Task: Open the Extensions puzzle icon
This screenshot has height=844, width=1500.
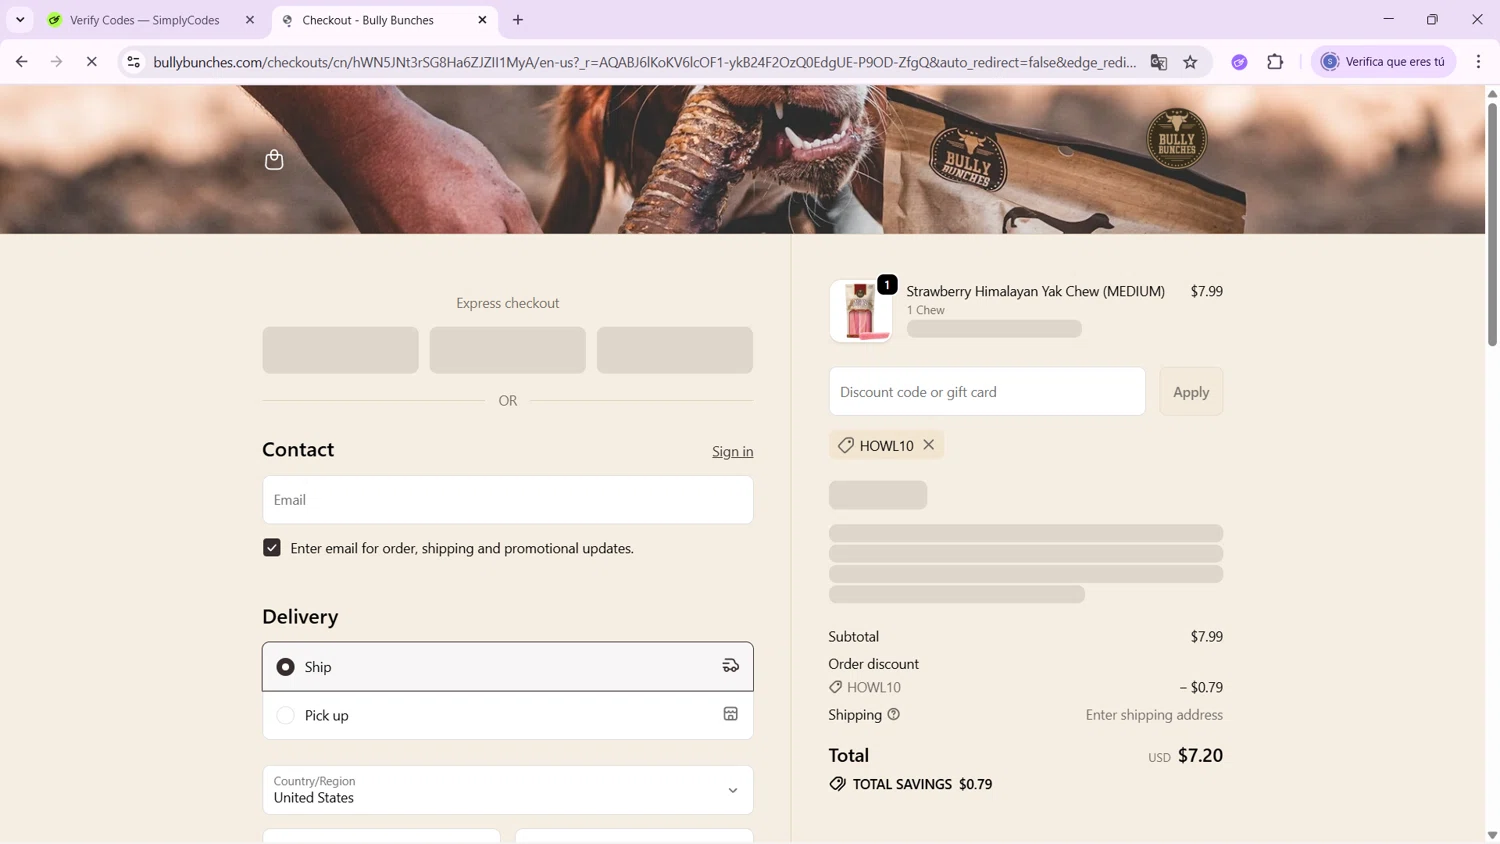Action: click(1275, 62)
